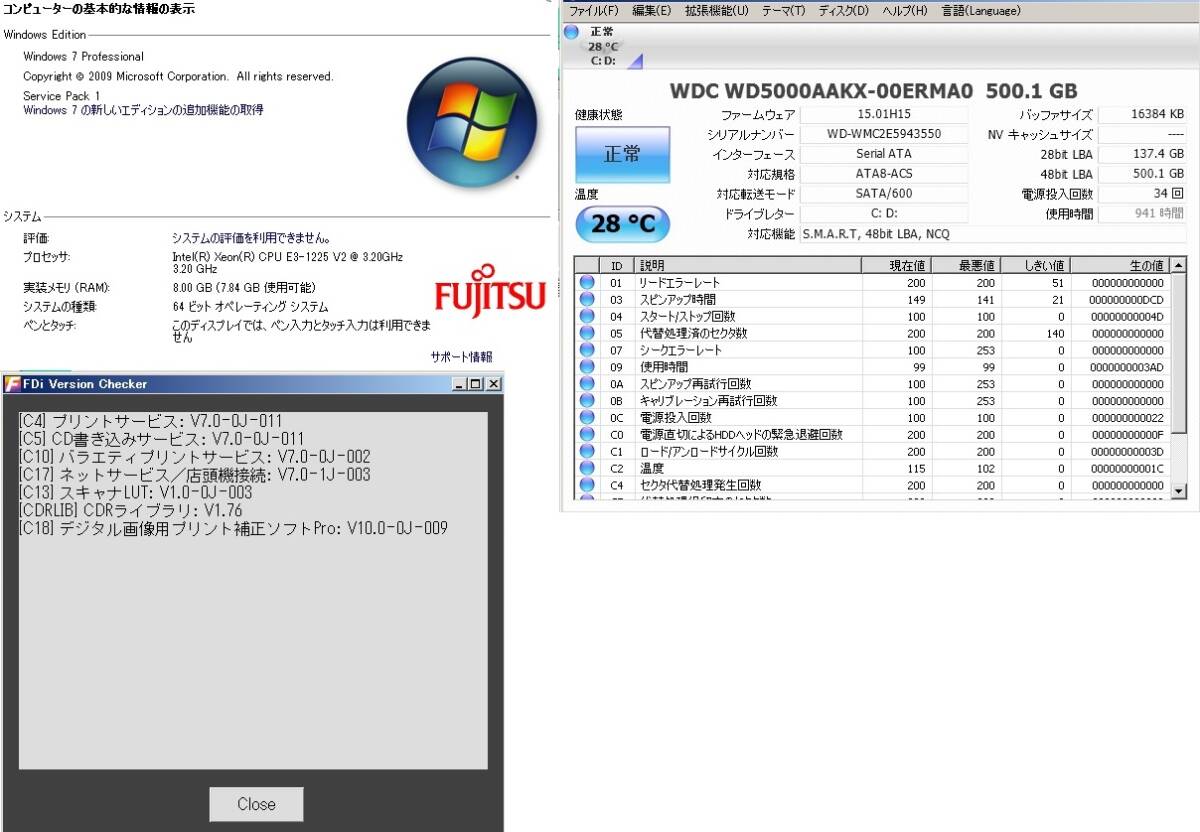The width and height of the screenshot is (1200, 832).
Task: Open the Windows 7 new edition link
Action: click(x=143, y=110)
